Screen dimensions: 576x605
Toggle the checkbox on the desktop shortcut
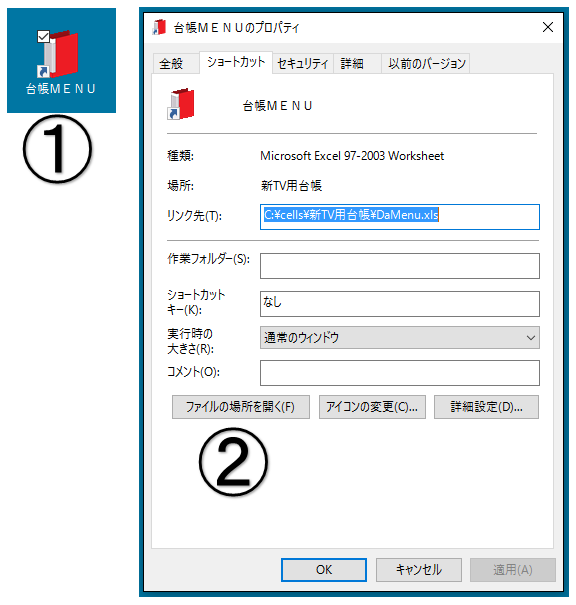43,37
